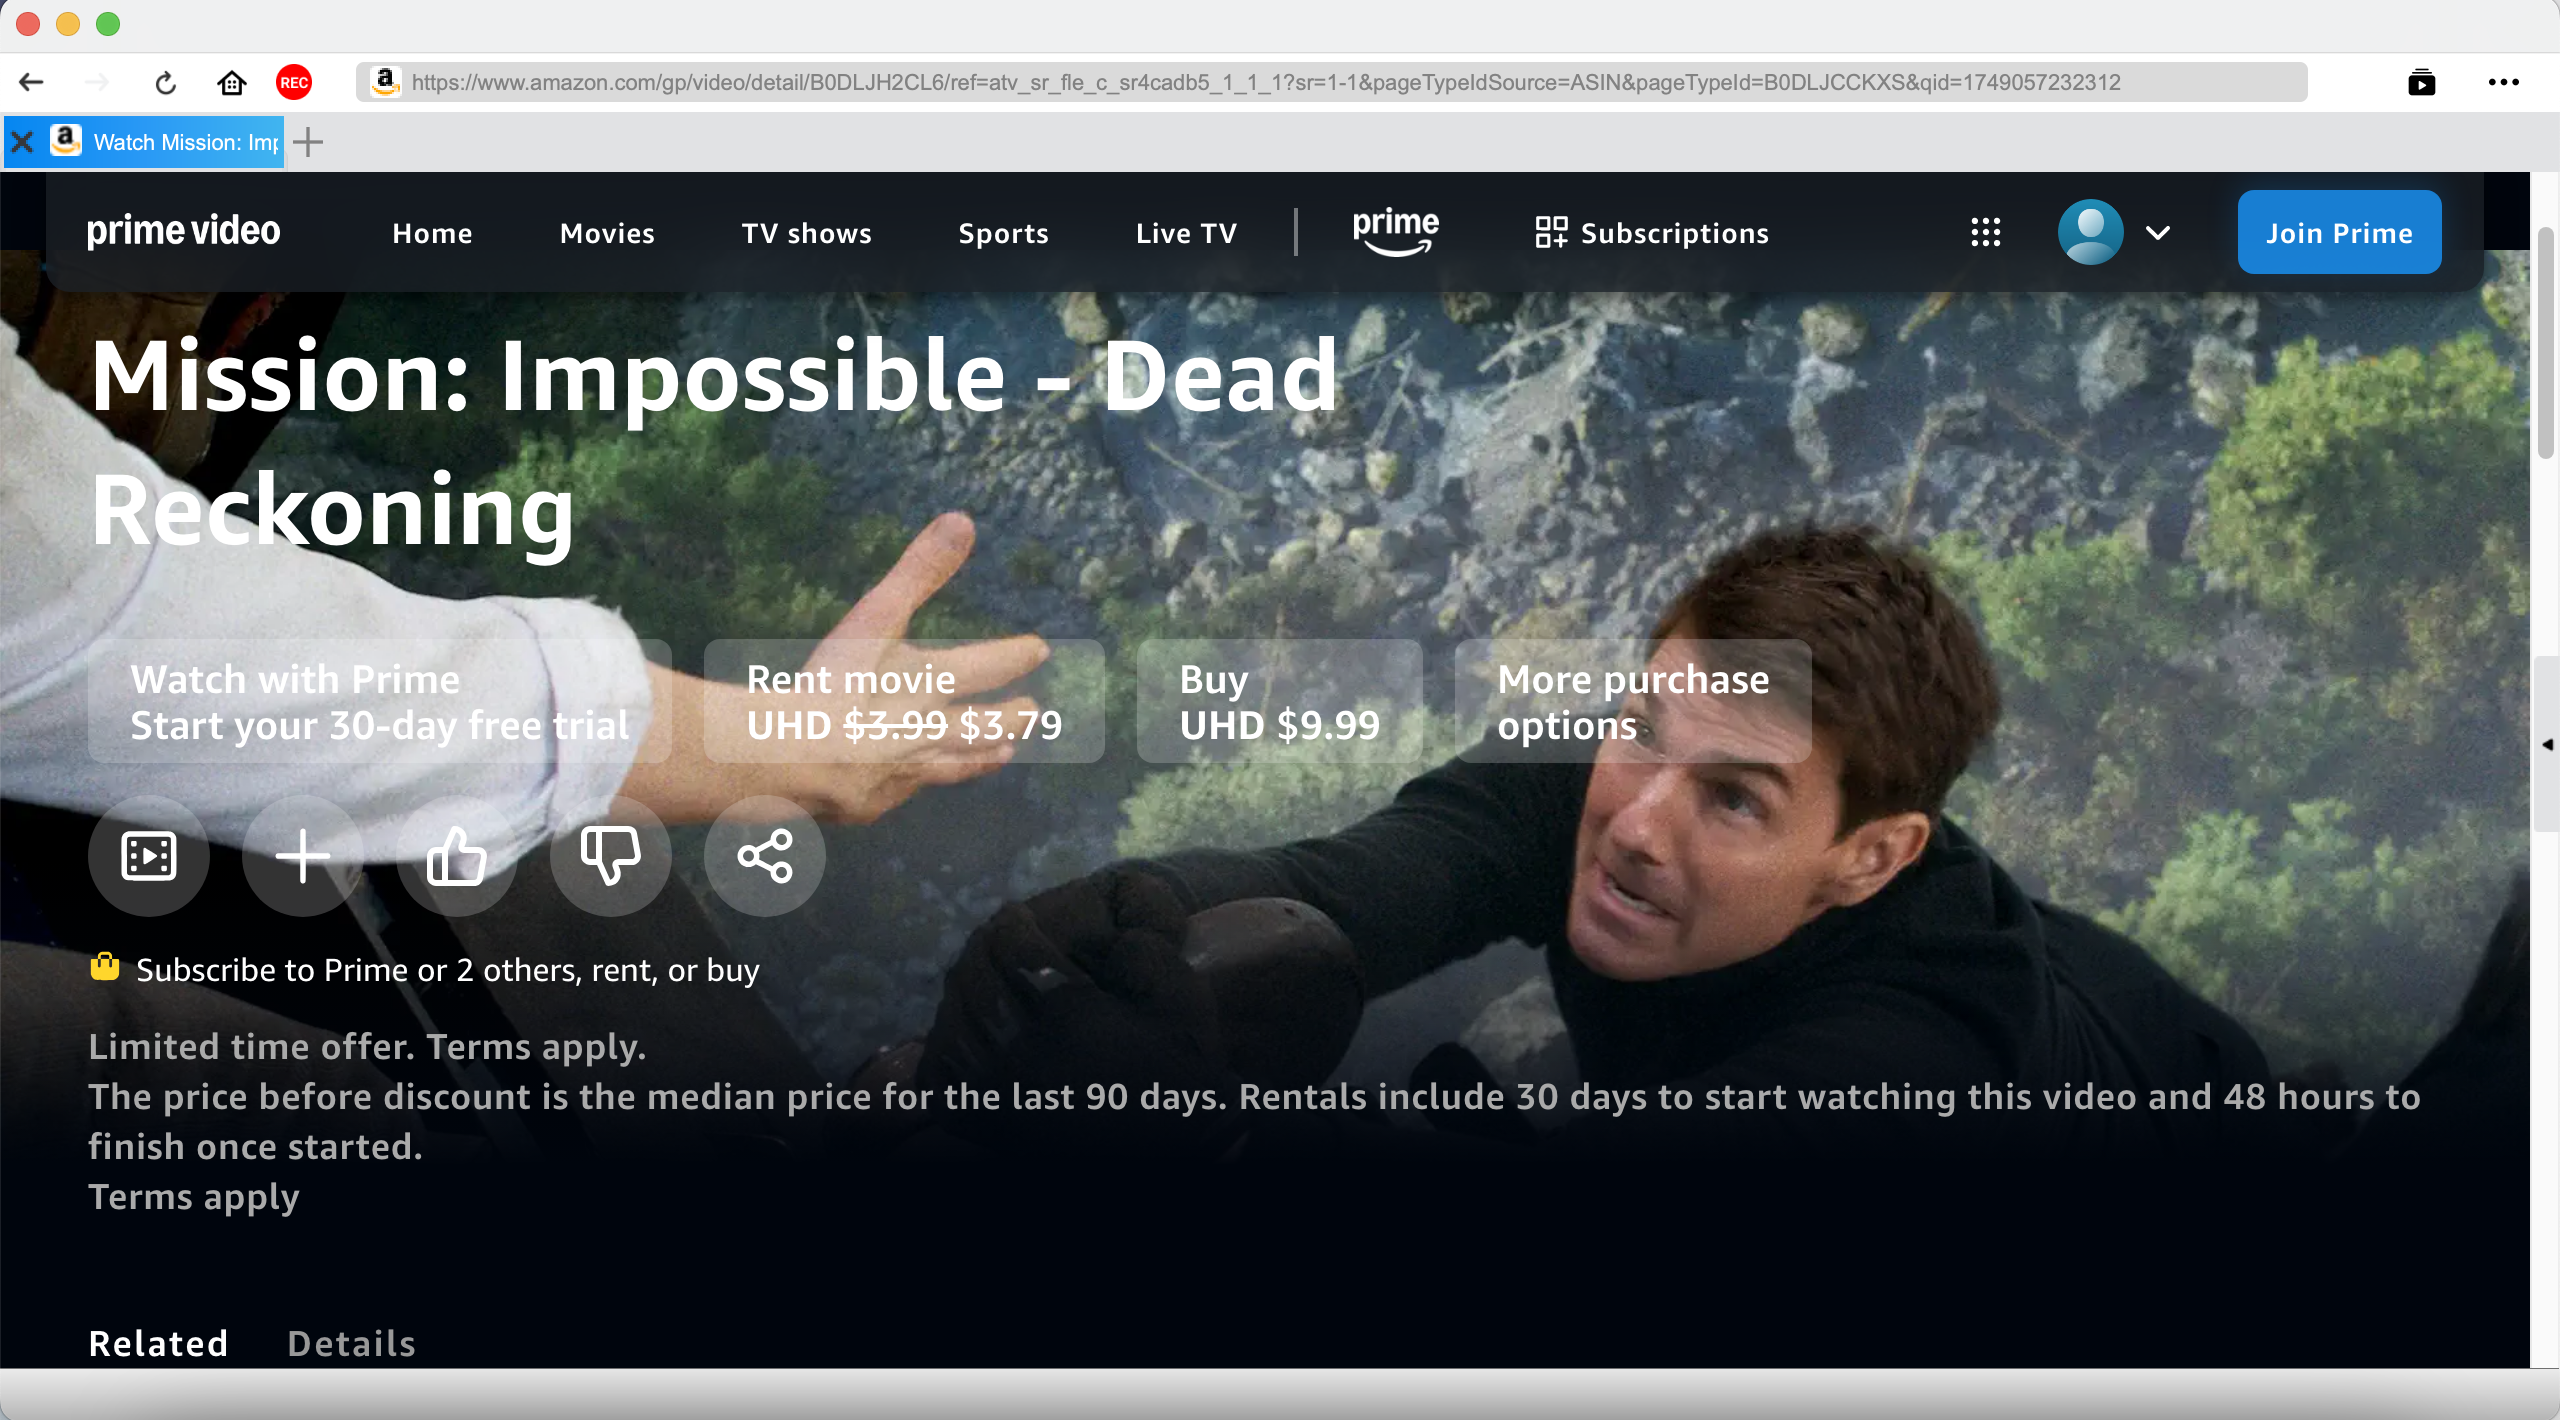
Task: Open the video library icon in toolbar
Action: [x=2421, y=82]
